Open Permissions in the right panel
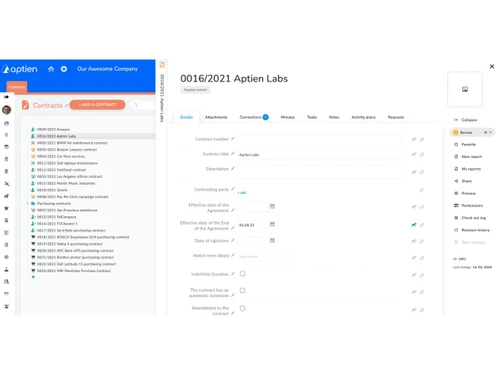500x375 pixels. pyautogui.click(x=468, y=205)
